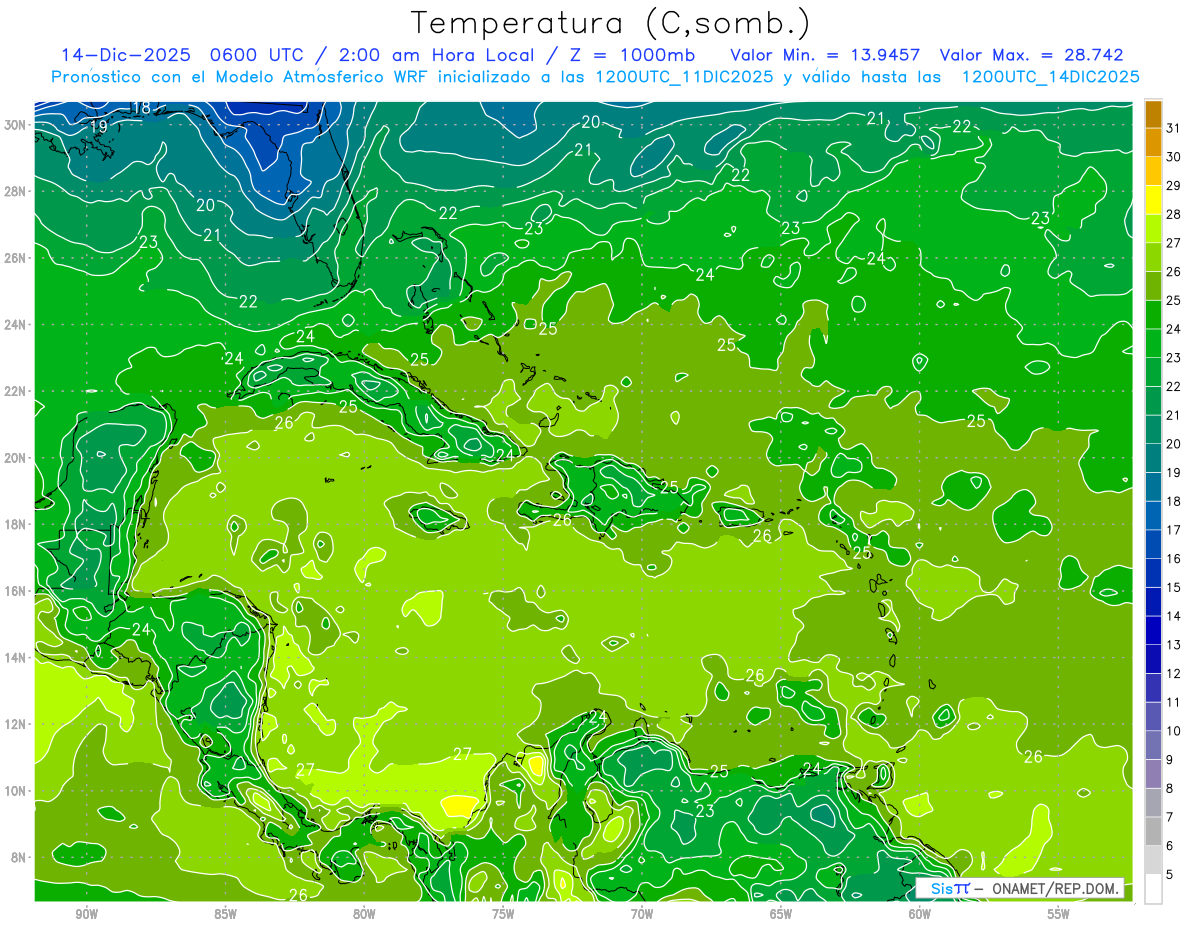Viewport: 1200px width, 927px height.
Task: Click the "14N" latitude axis label
Action: pyautogui.click(x=15, y=658)
